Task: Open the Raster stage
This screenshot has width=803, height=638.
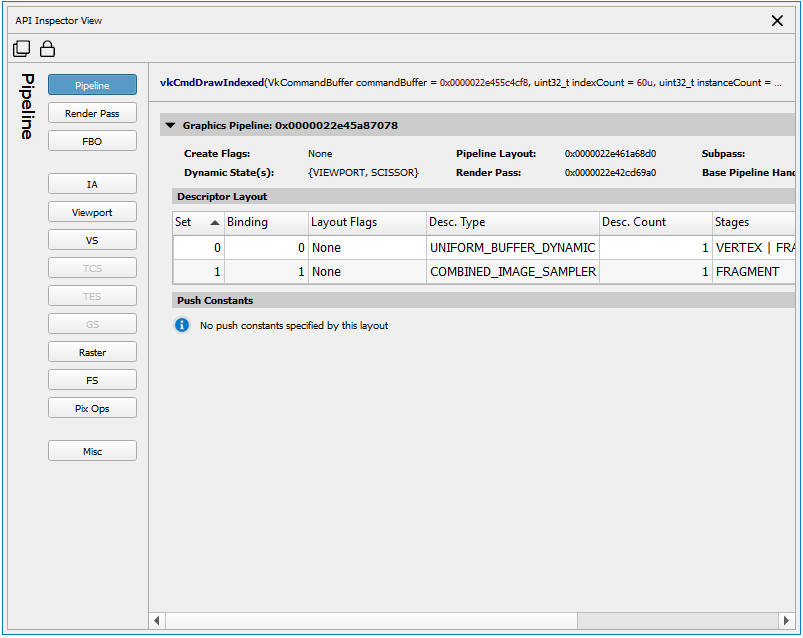Action: pos(92,353)
